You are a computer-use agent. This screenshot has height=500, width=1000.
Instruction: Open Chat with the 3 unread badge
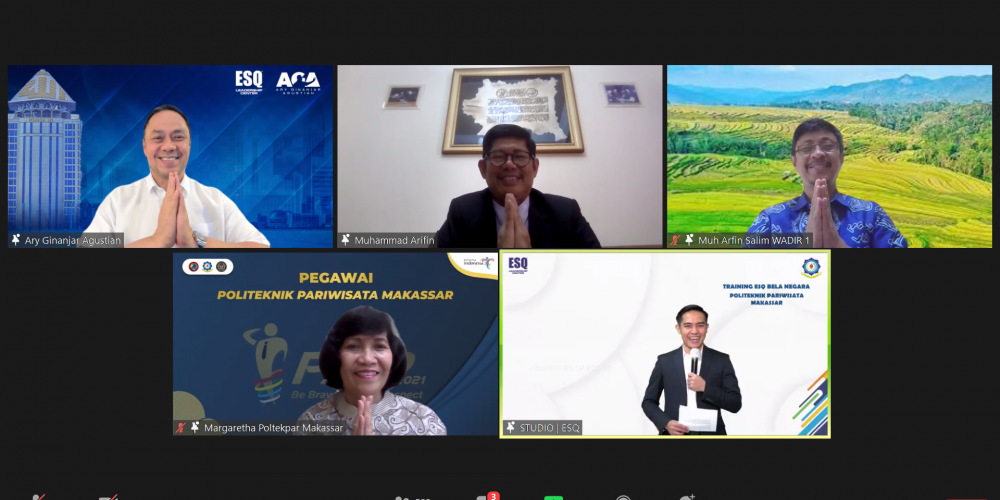(x=484, y=497)
